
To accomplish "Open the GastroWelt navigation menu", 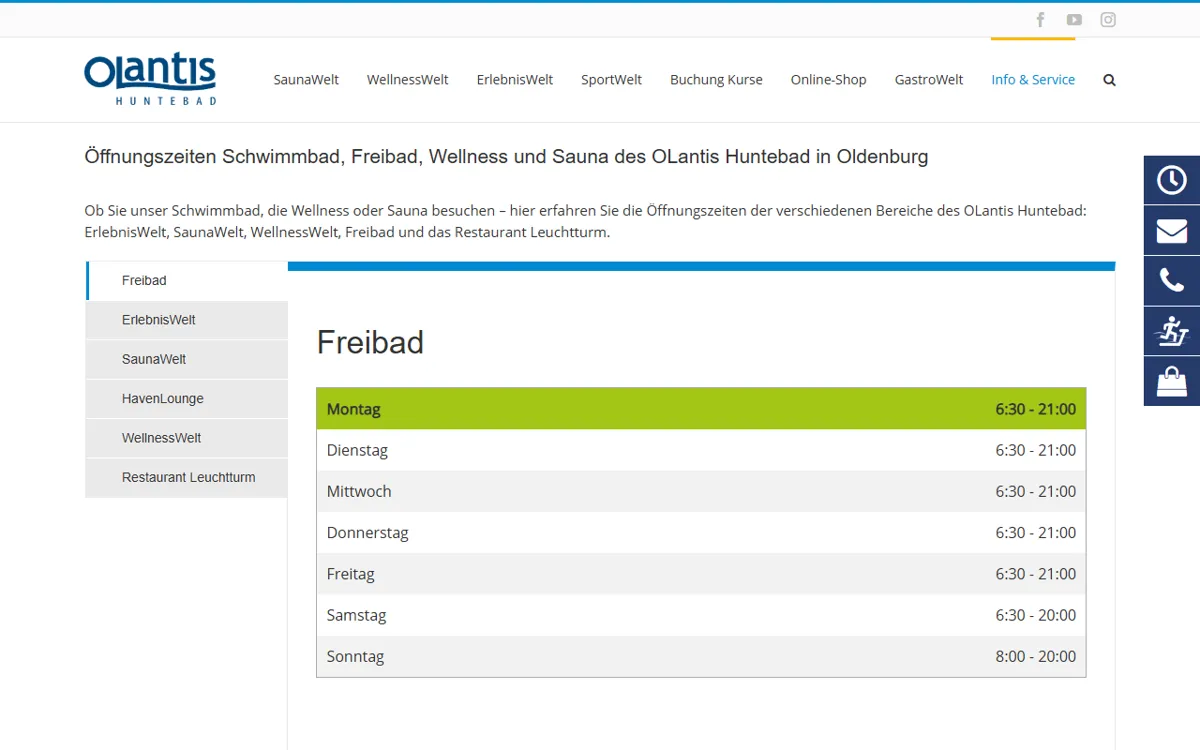I will [x=929, y=80].
